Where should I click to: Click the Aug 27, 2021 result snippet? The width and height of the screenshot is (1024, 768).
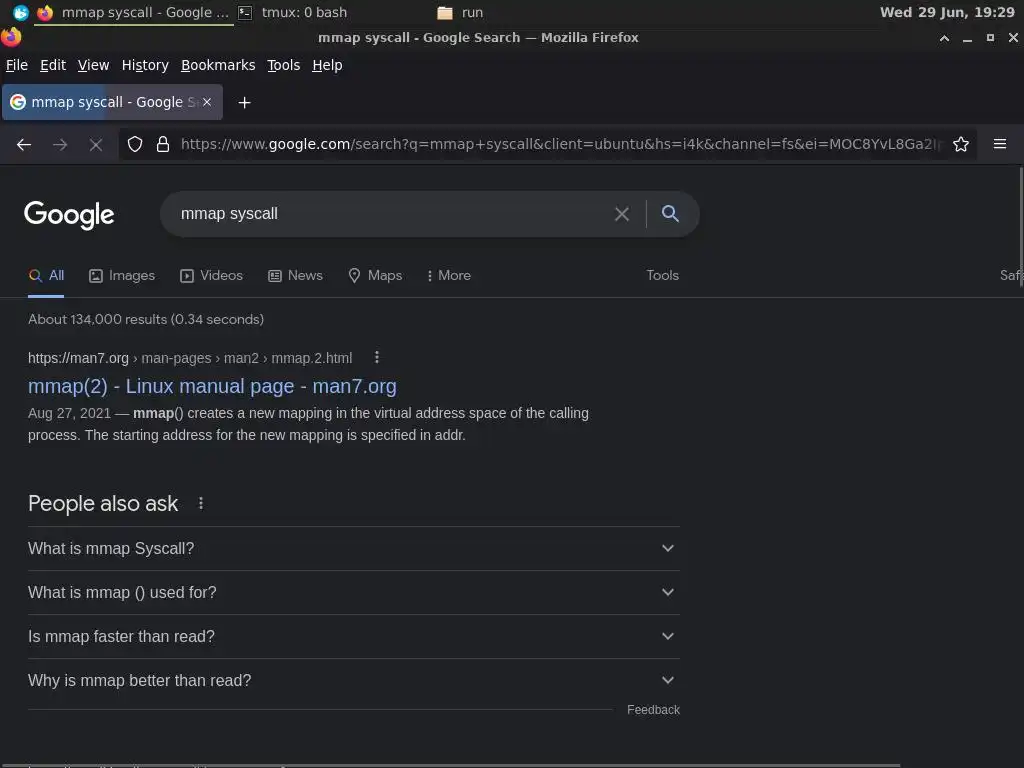[308, 424]
